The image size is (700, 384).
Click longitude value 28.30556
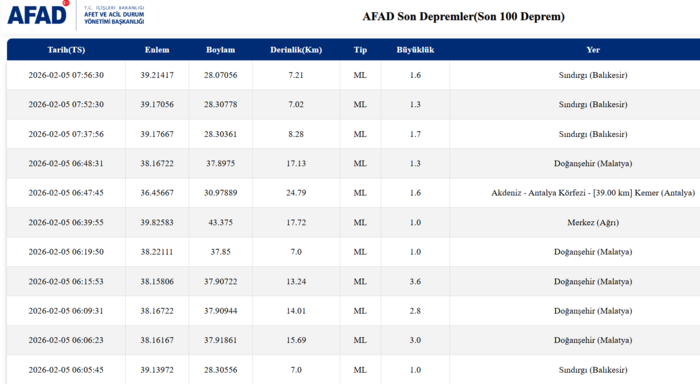(x=221, y=370)
